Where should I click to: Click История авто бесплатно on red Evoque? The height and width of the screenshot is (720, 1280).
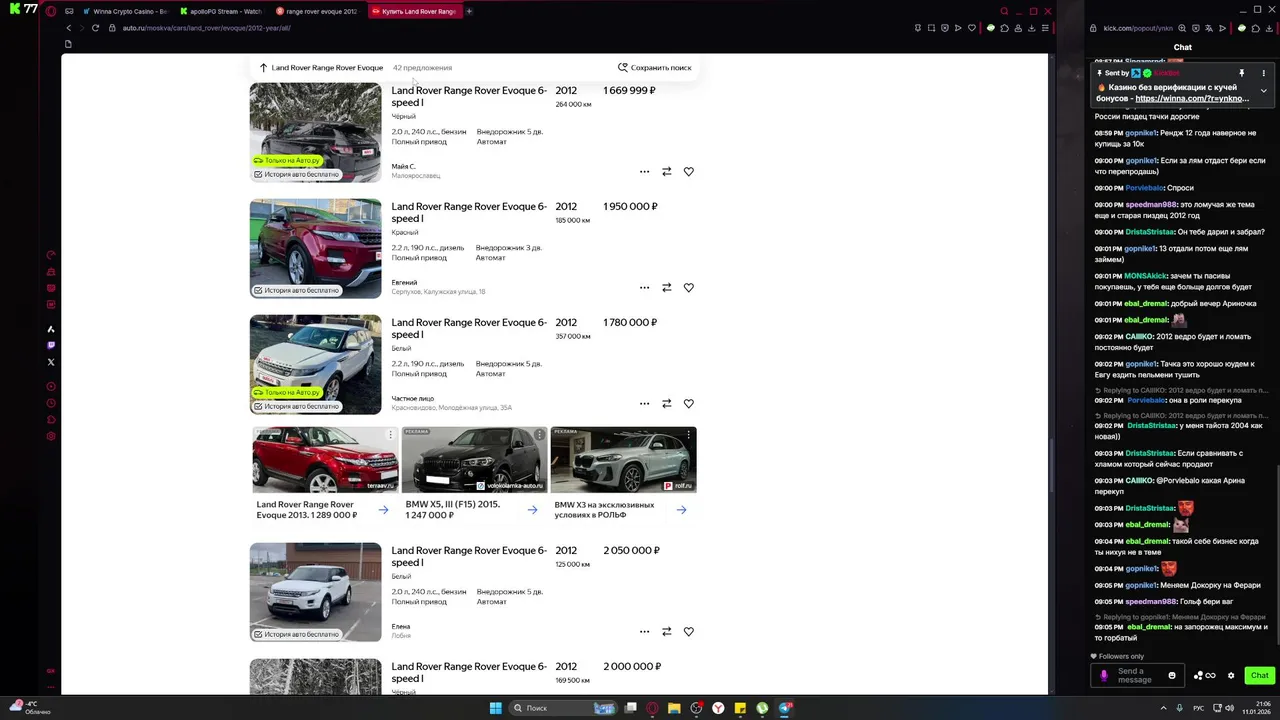tap(296, 291)
